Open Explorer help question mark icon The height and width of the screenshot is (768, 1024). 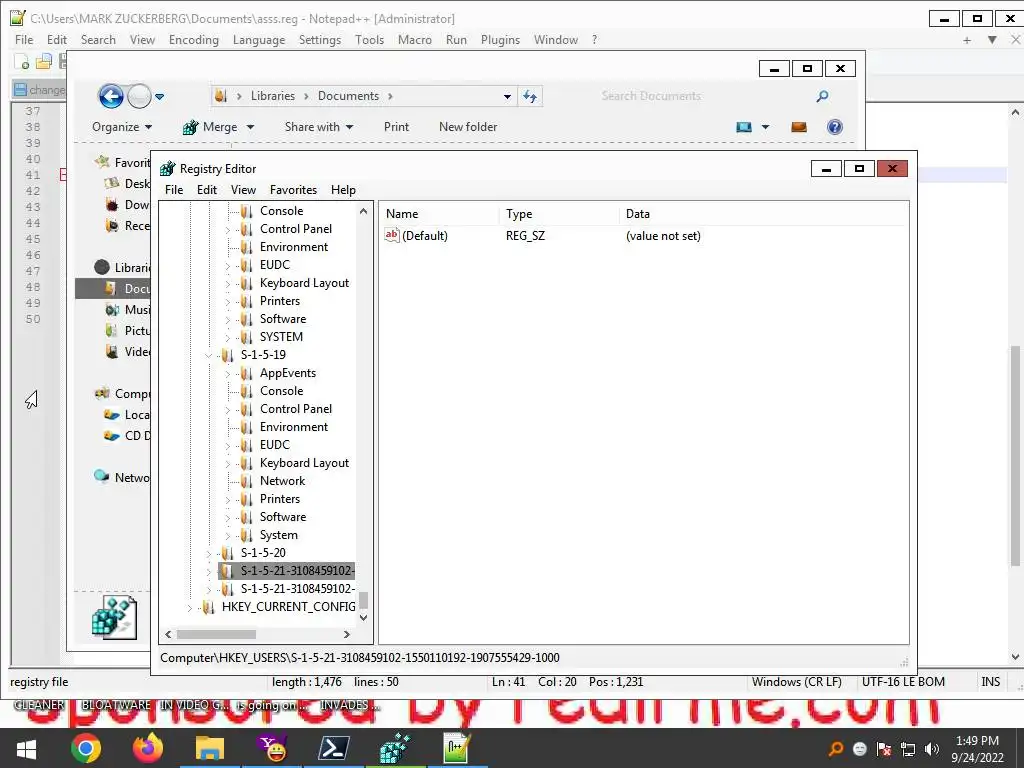[x=835, y=127]
